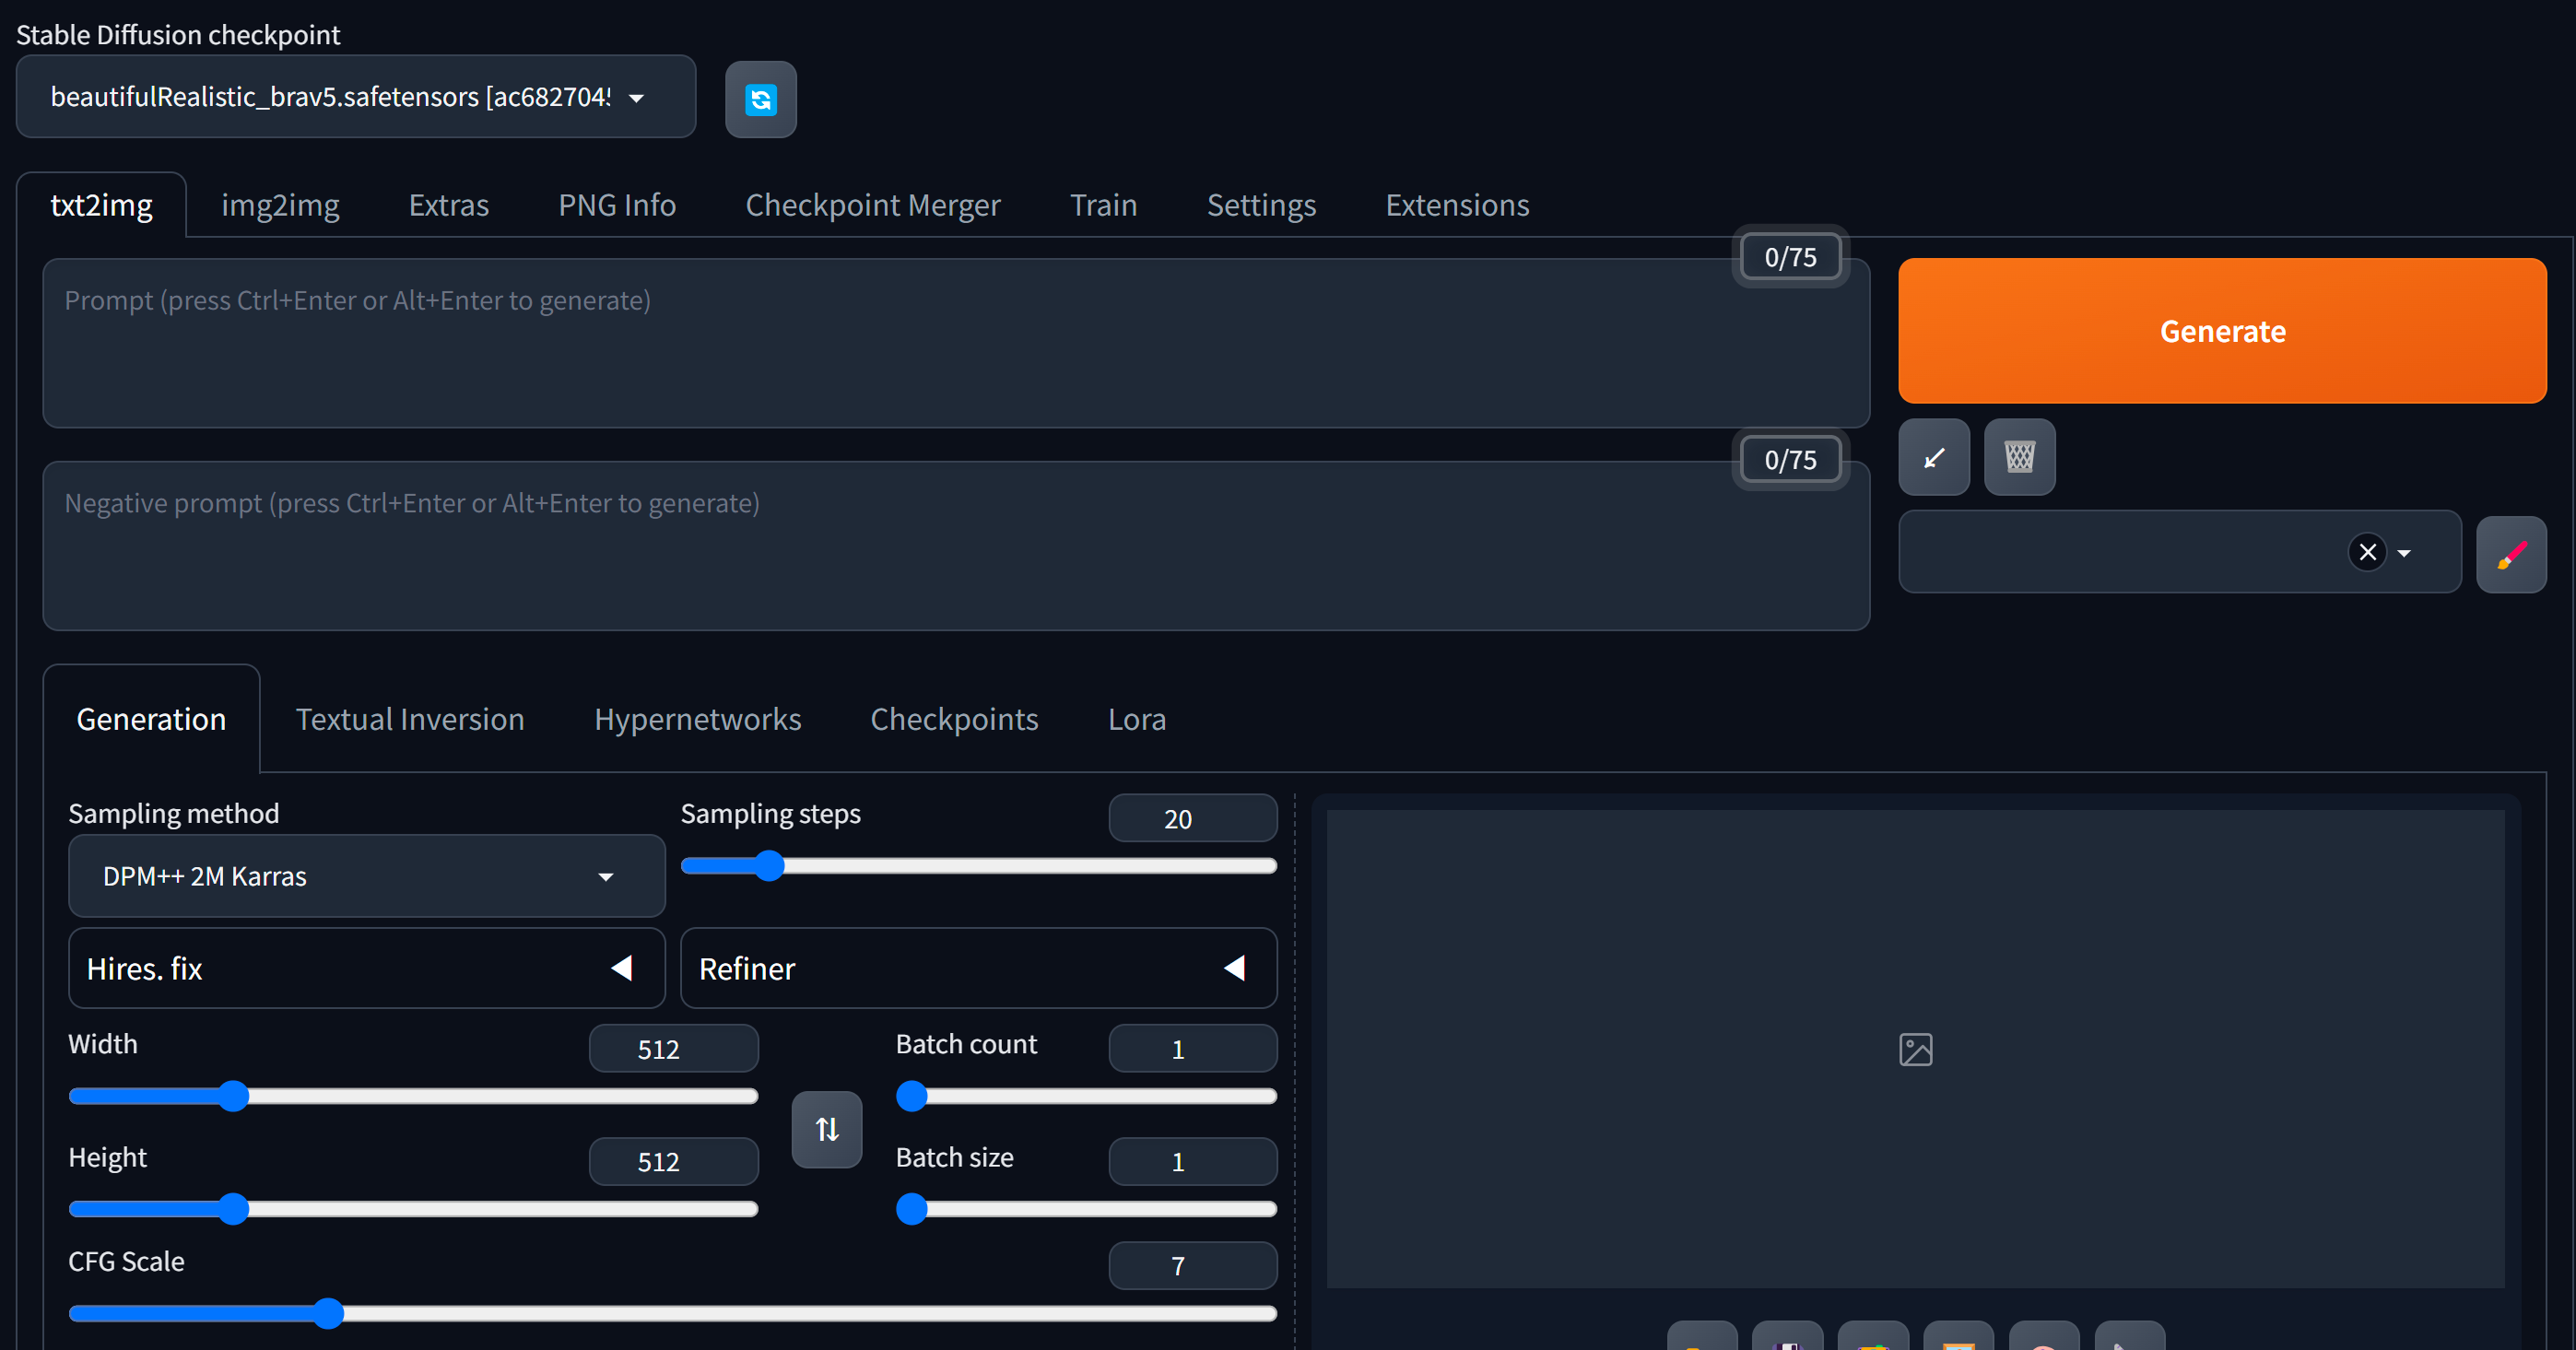Refresh the Stable Diffusion checkpoint list

click(x=760, y=99)
